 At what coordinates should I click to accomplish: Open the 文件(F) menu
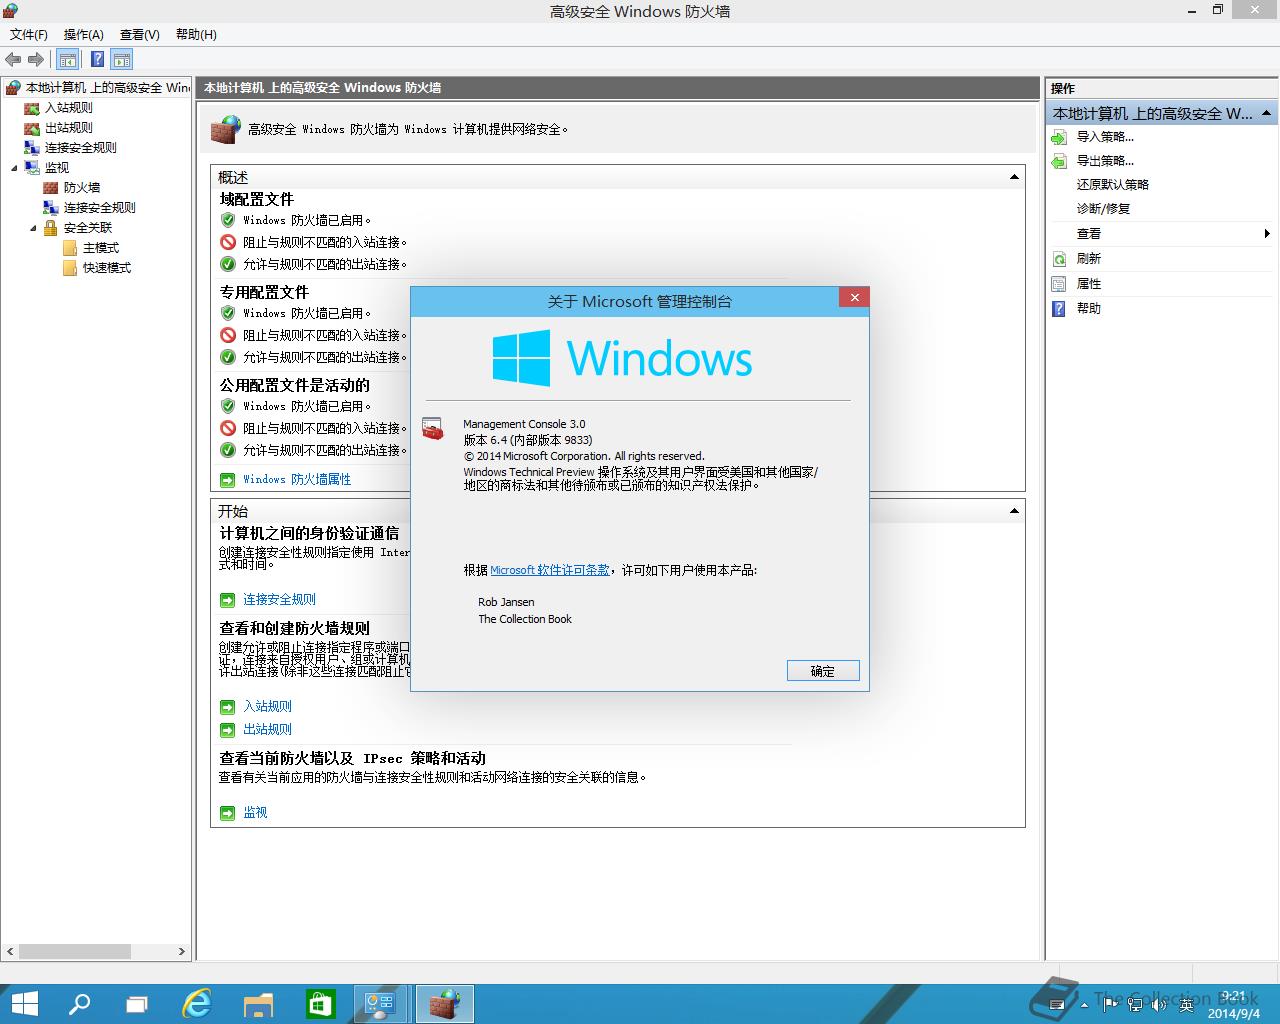(29, 34)
